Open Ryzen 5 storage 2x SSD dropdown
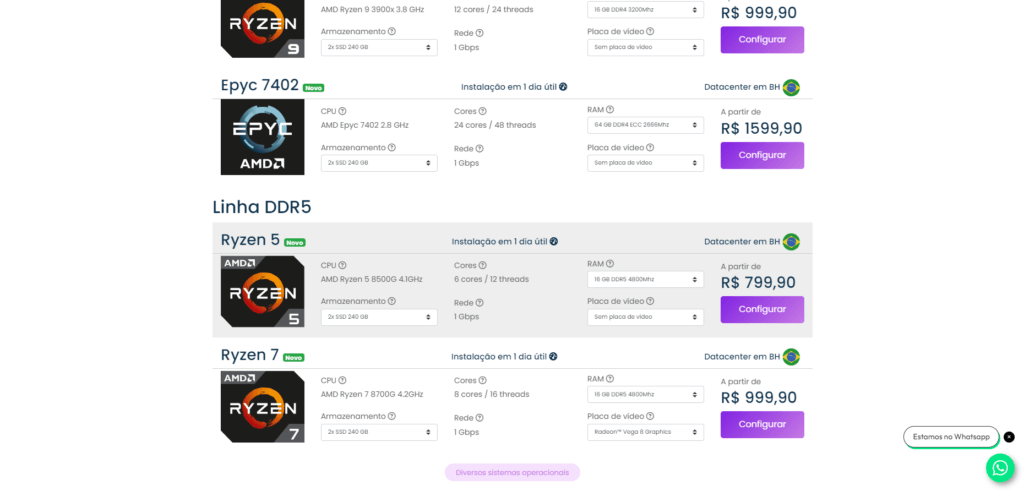The height and width of the screenshot is (491, 1024). click(x=379, y=317)
